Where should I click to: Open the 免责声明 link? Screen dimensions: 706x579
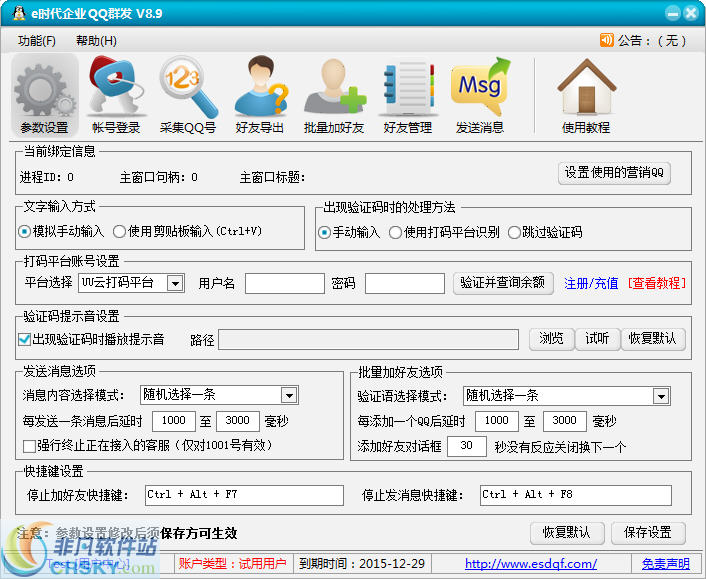(x=666, y=563)
